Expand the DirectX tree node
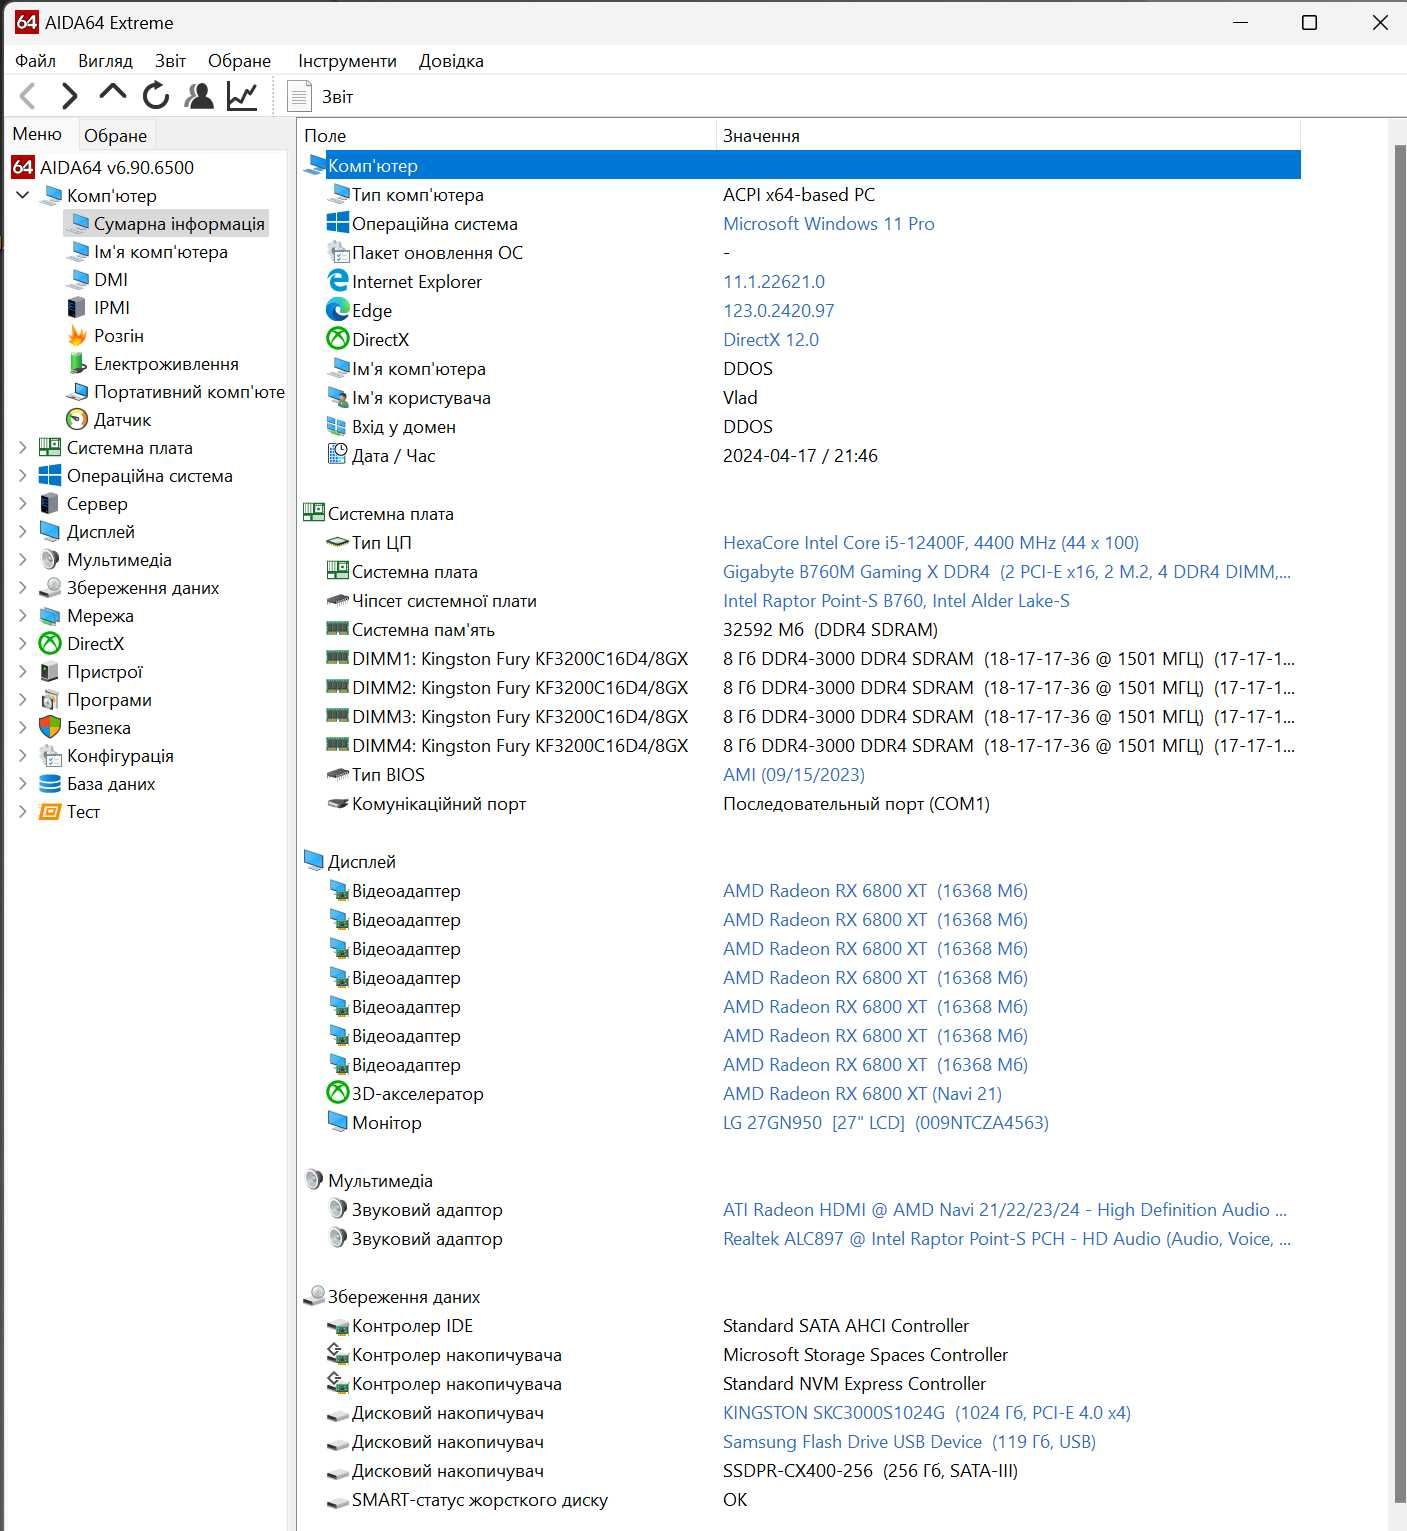1407x1531 pixels. (x=23, y=643)
